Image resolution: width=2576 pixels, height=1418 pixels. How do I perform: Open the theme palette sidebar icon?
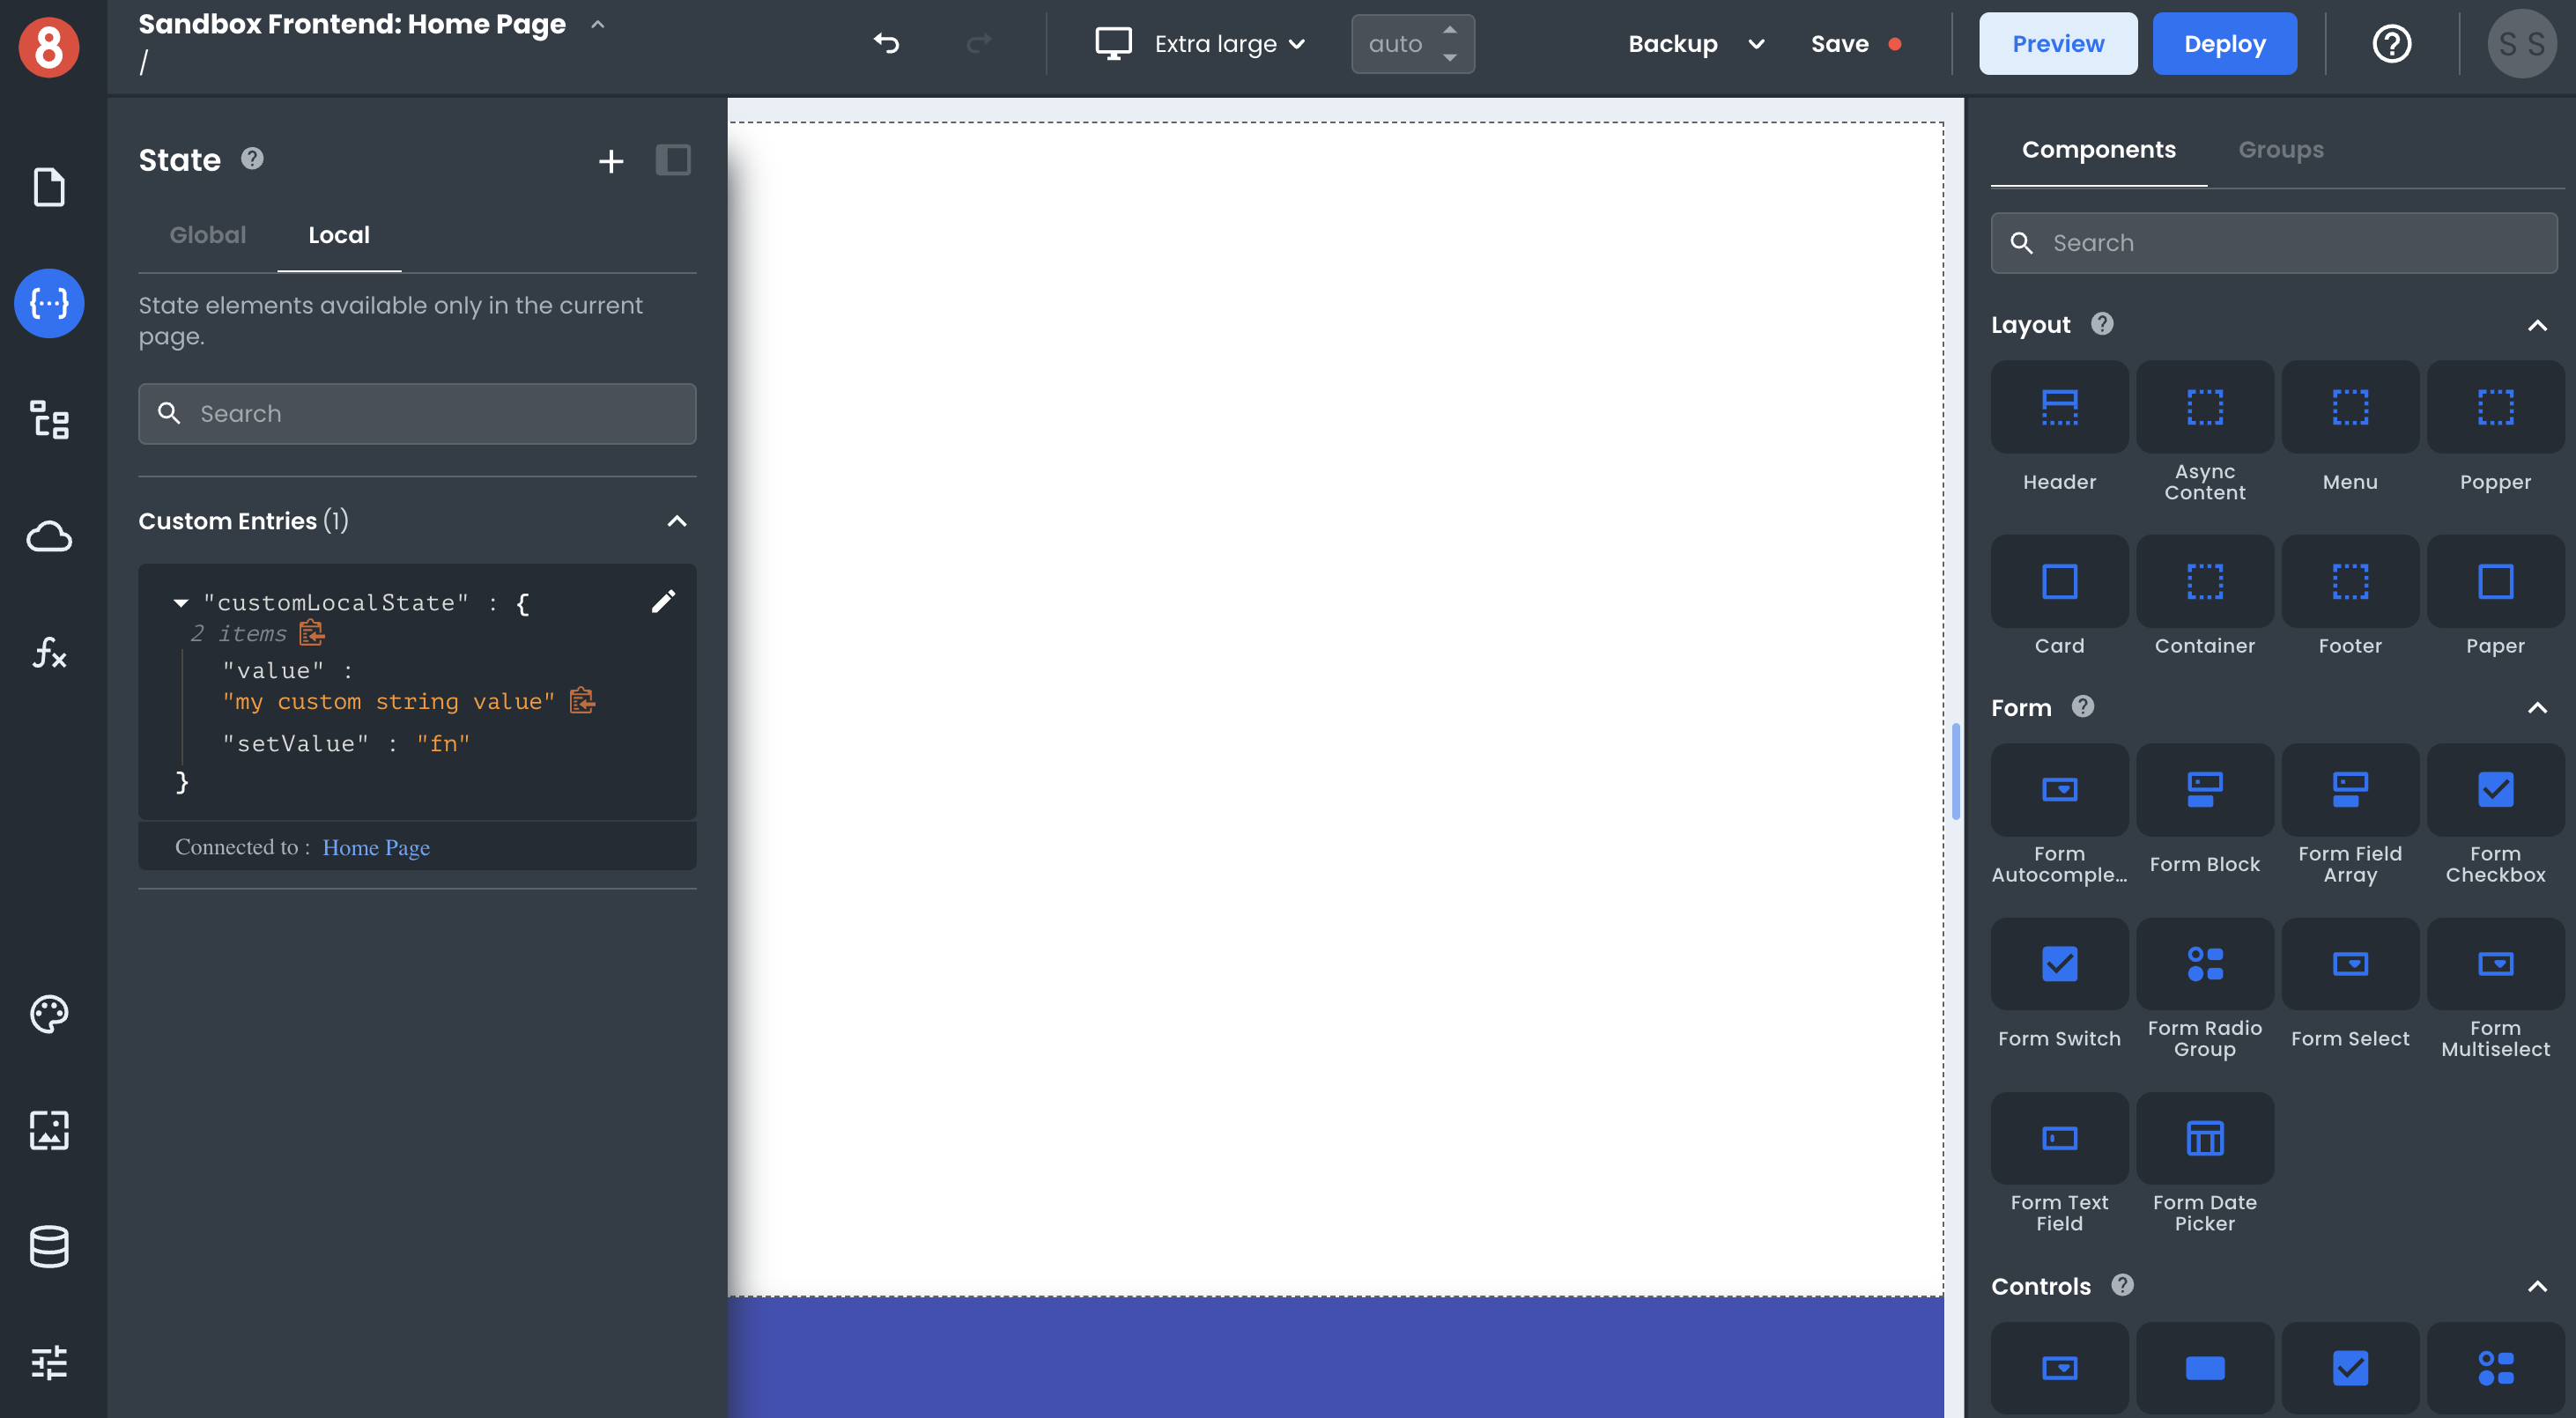tap(48, 1013)
